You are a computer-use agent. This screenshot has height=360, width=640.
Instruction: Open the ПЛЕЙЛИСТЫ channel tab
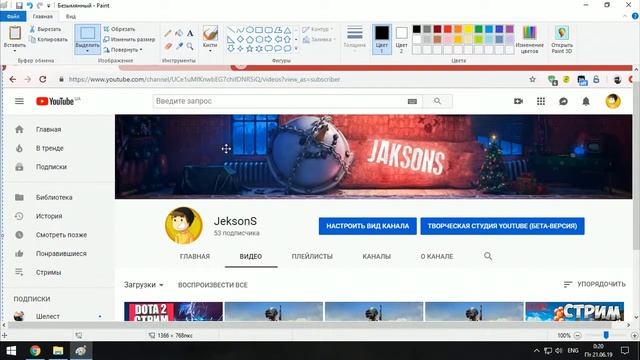tap(312, 256)
